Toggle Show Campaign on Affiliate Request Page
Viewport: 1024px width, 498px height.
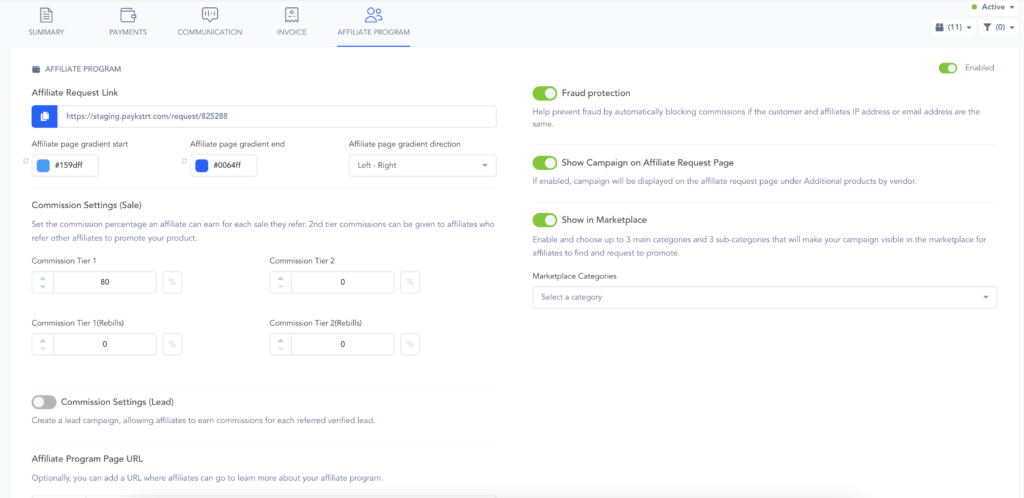pyautogui.click(x=545, y=163)
